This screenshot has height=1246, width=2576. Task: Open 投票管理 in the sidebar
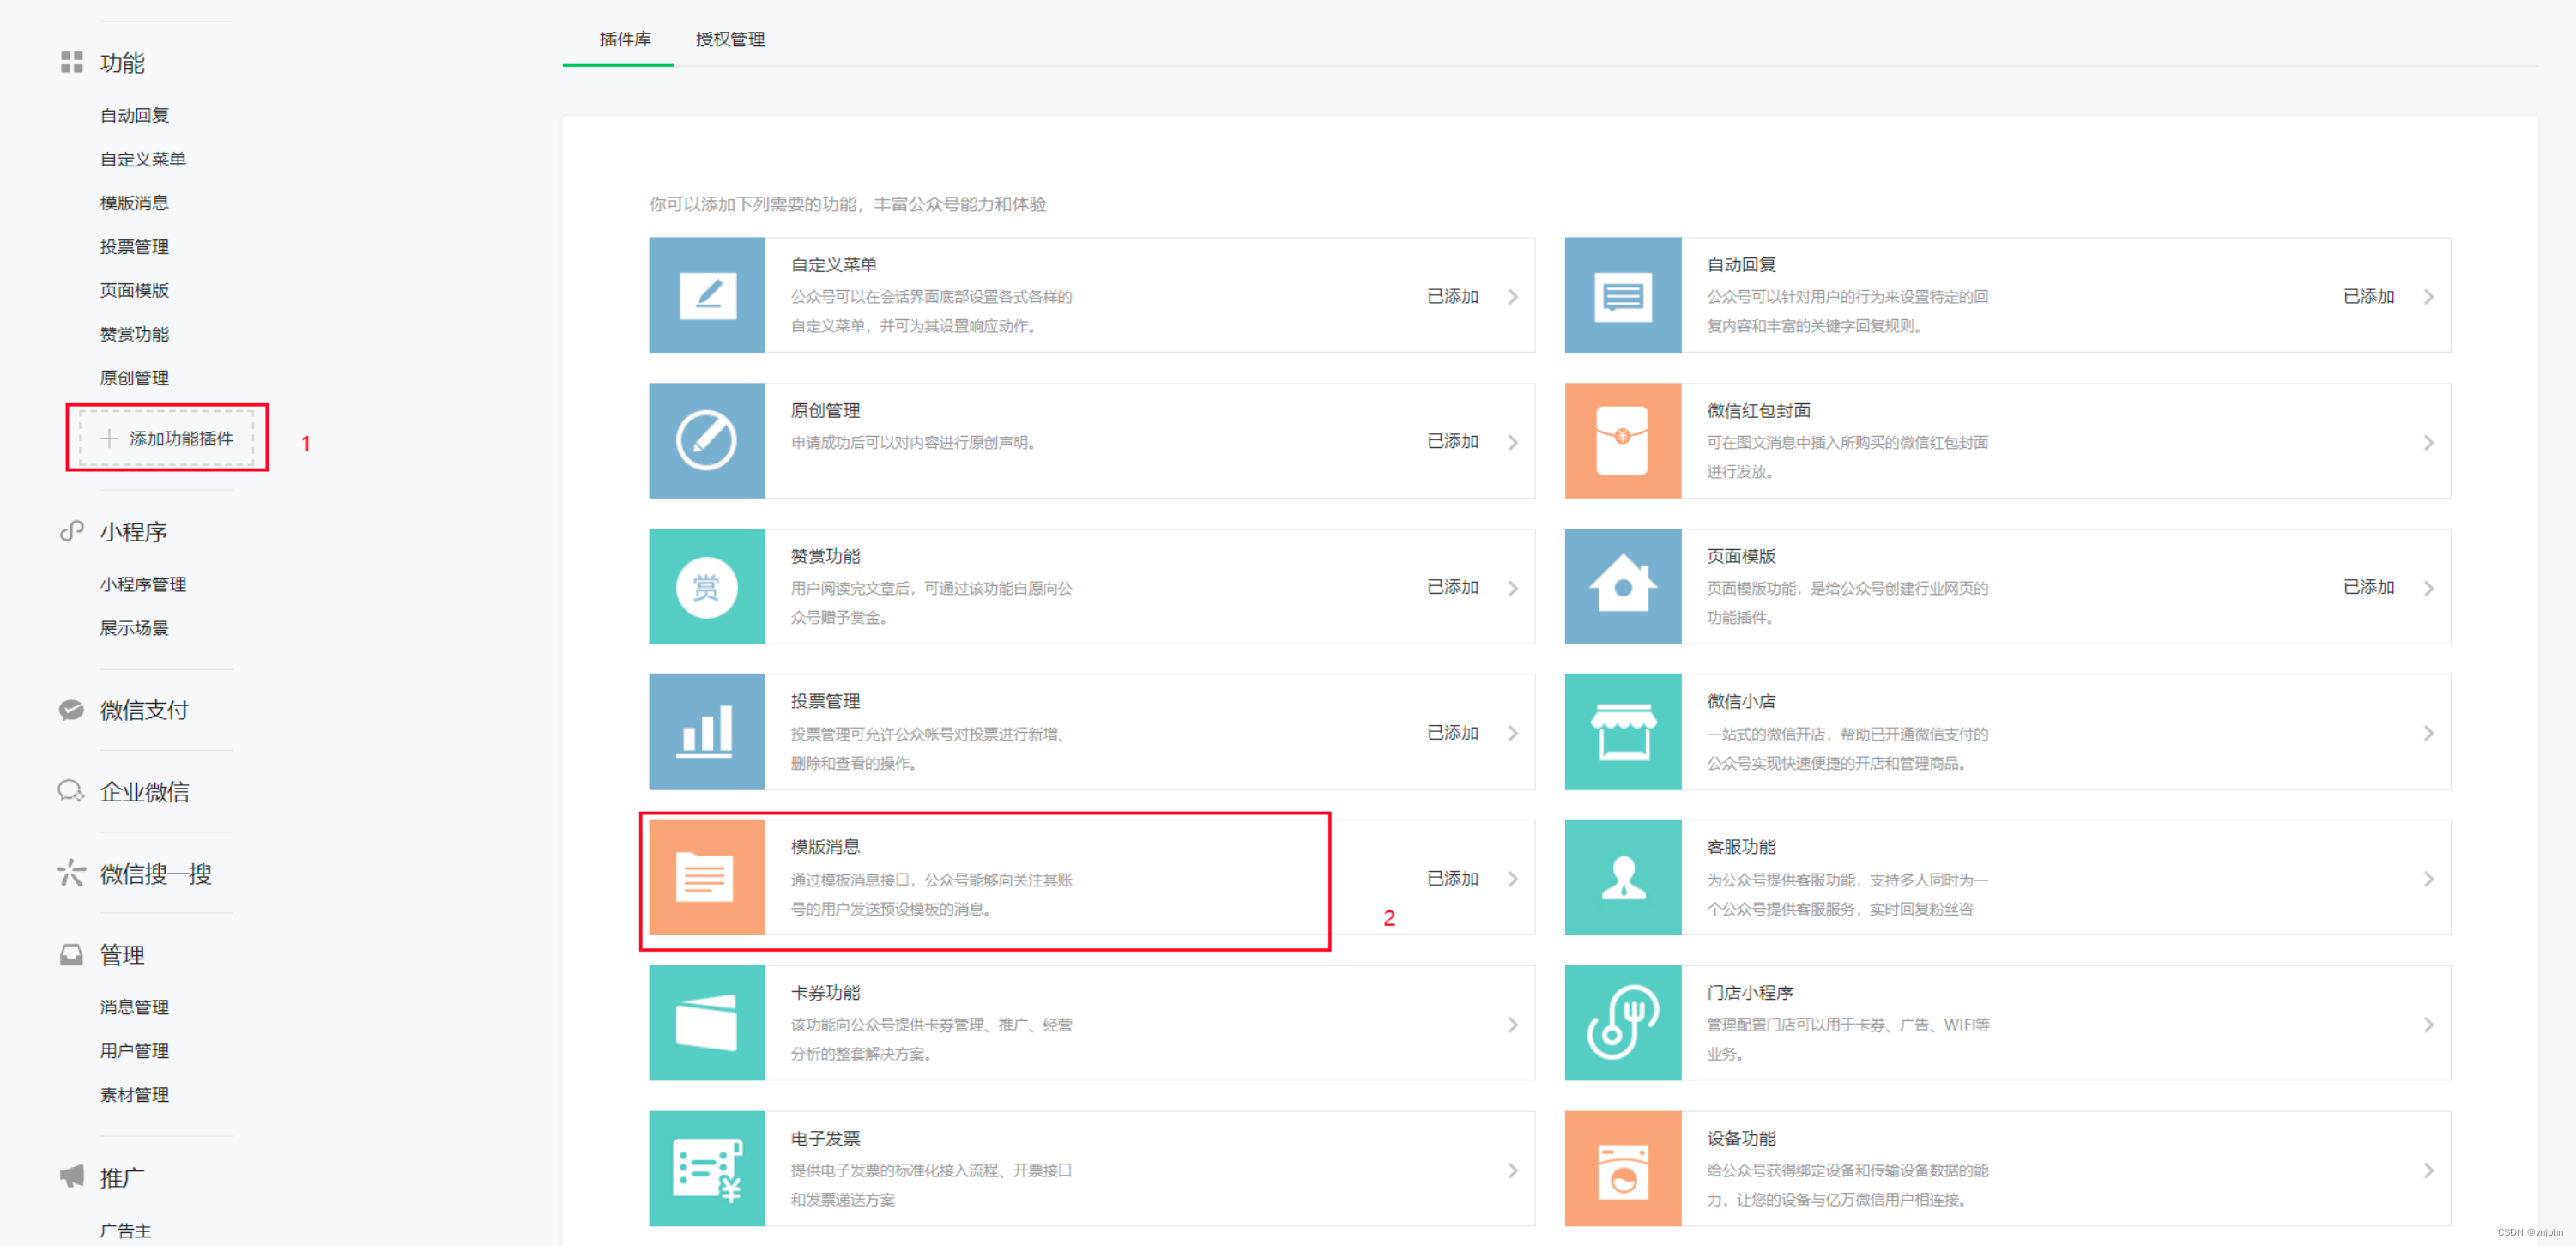click(134, 247)
